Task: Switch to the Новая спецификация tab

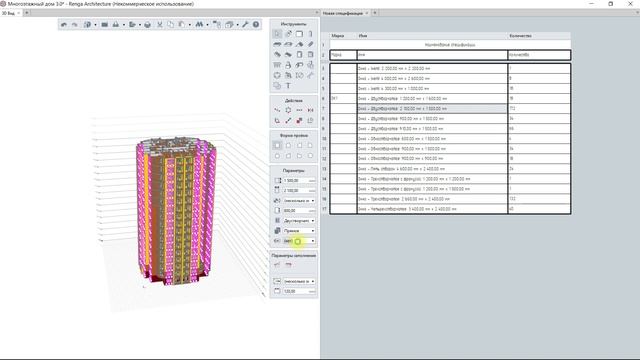Action: click(x=342, y=13)
